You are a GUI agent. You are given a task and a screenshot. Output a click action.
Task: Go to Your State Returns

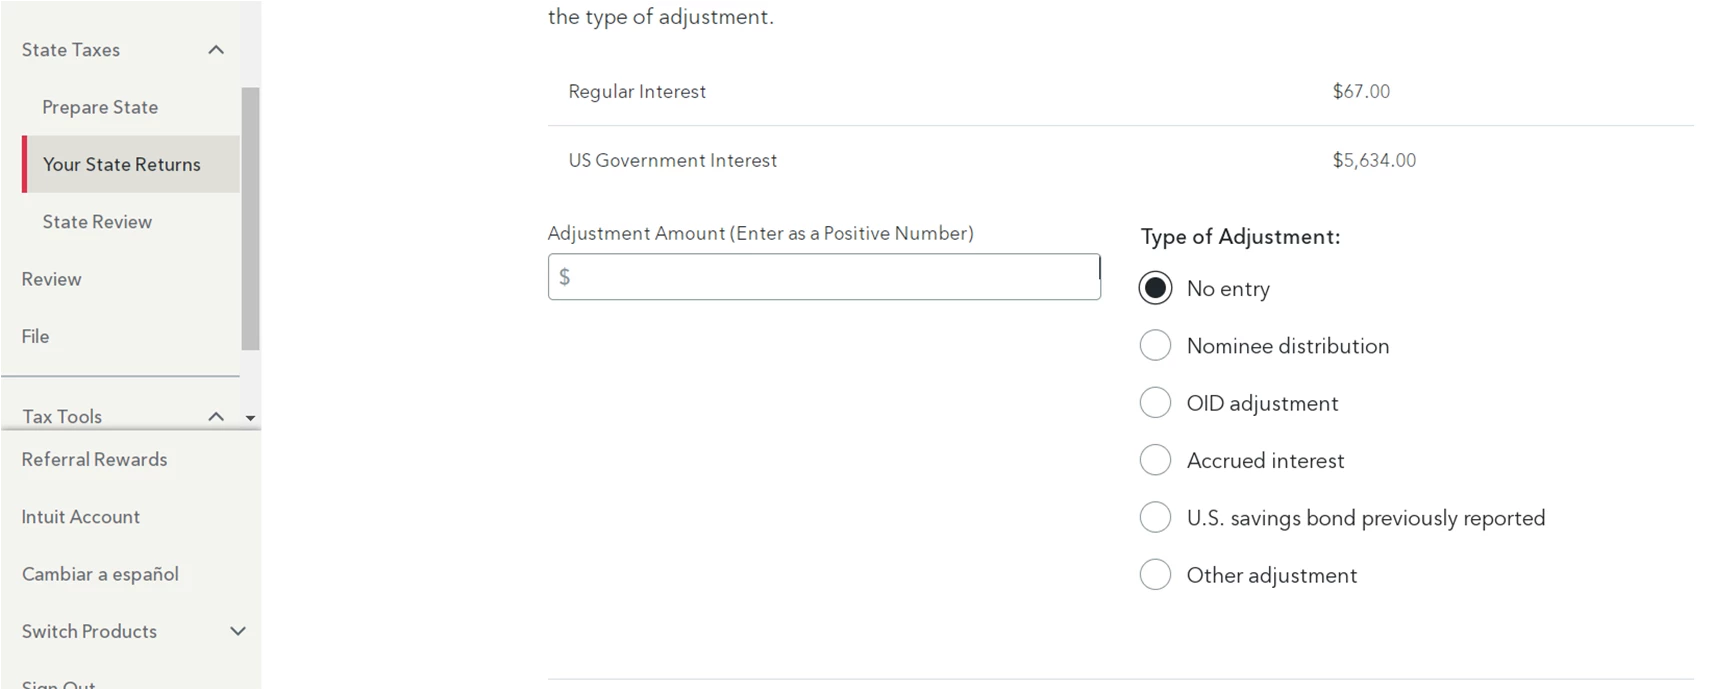click(x=121, y=164)
